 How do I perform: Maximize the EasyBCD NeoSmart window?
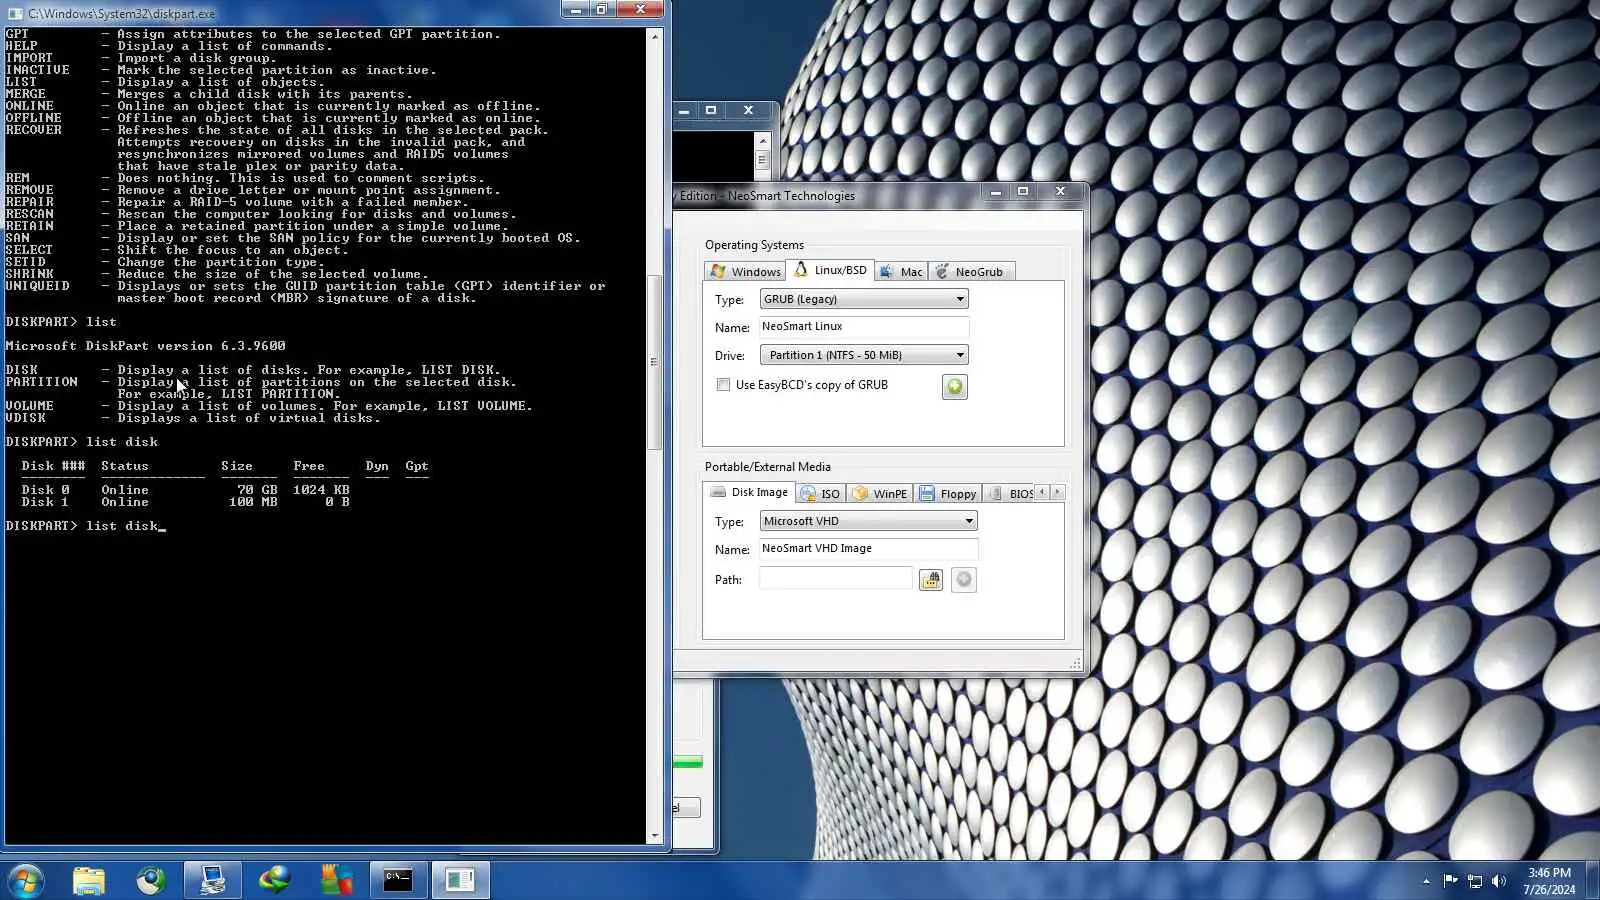pos(1022,192)
